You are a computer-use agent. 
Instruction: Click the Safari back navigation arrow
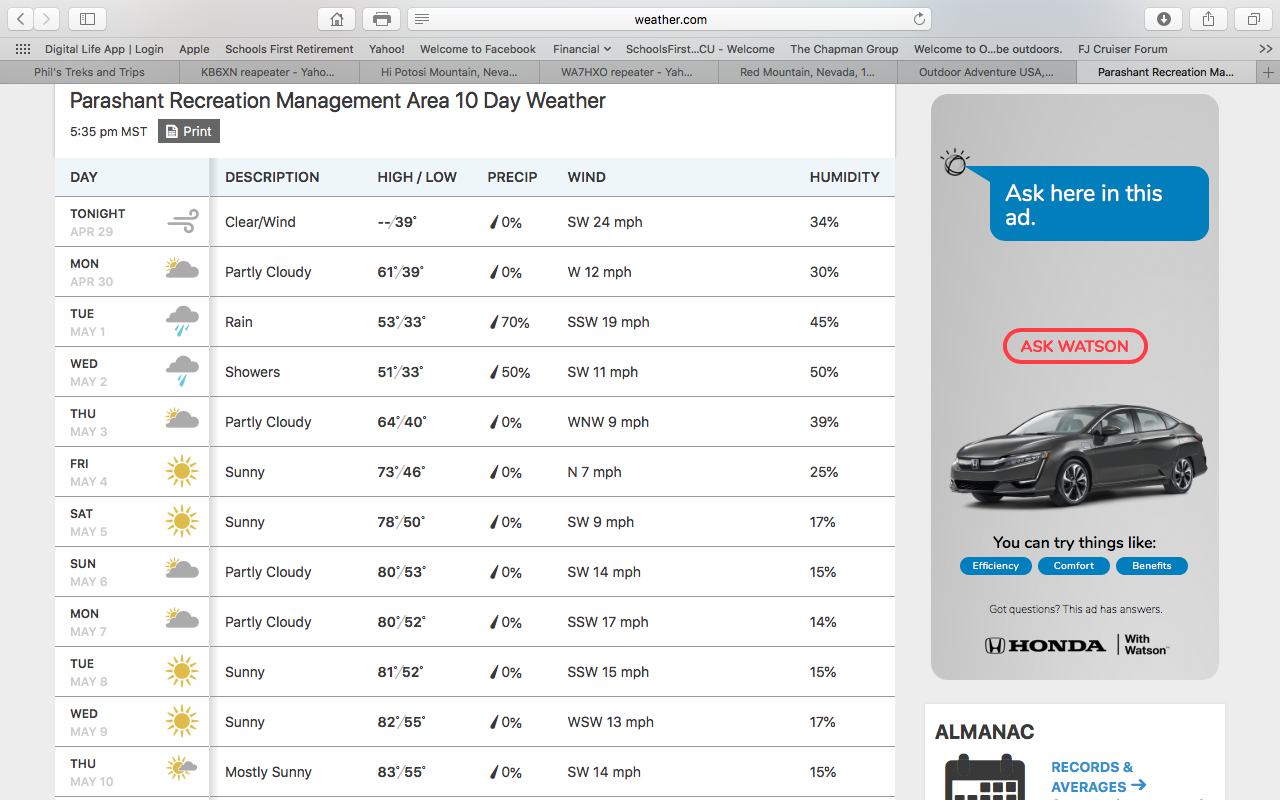point(21,19)
